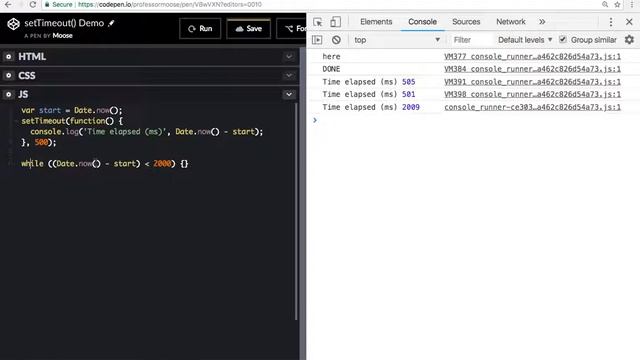This screenshot has width=640, height=360.
Task: Click the console Filter input field
Action: pyautogui.click(x=471, y=40)
